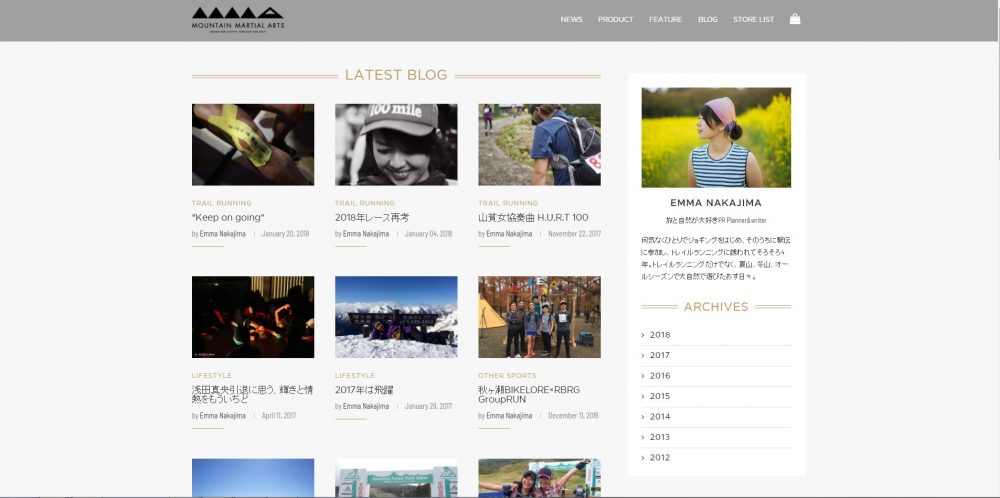Select FEATURE in the navigation bar
Screen dimensions: 1000x498
pos(665,19)
